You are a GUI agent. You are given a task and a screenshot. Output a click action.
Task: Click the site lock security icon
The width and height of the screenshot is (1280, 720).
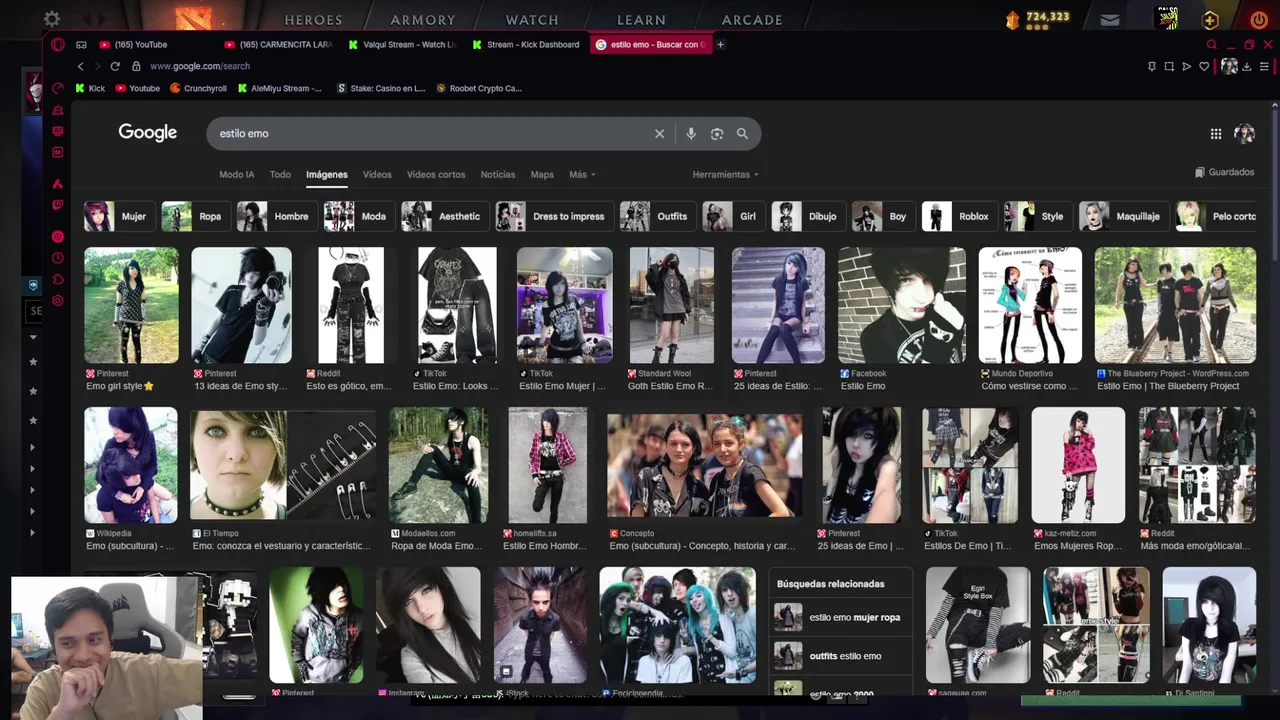[x=136, y=66]
